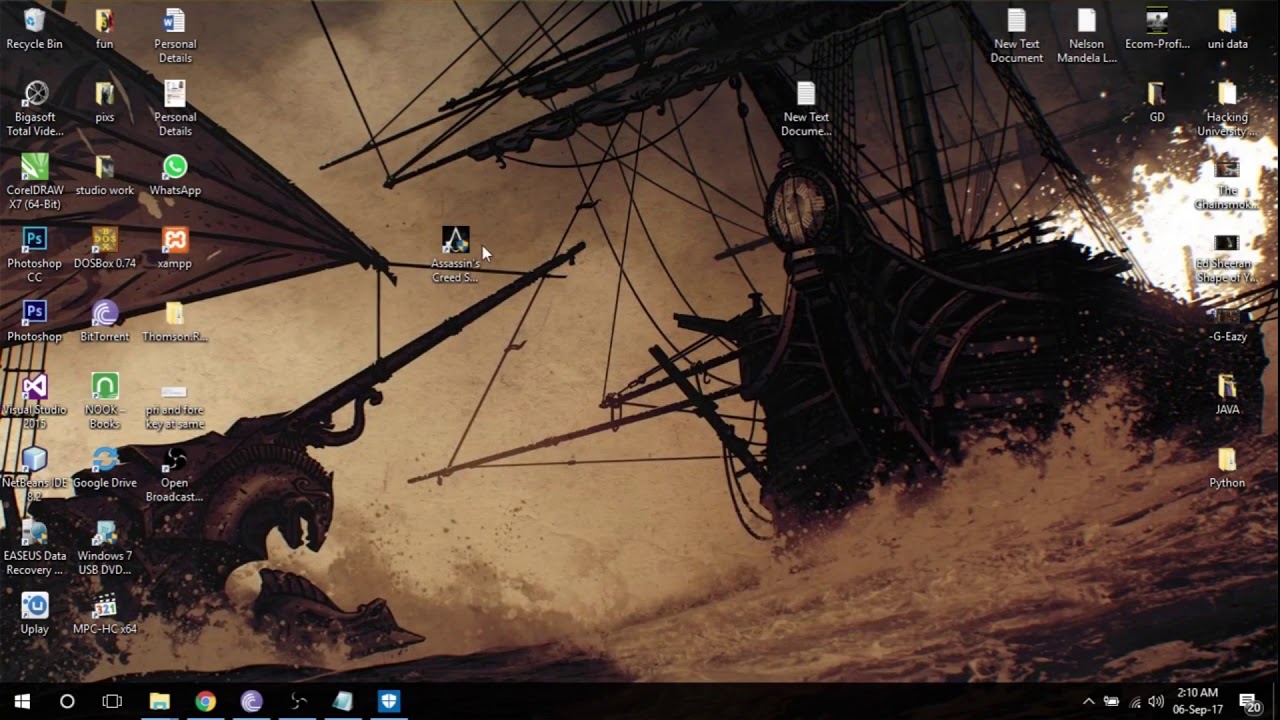The image size is (1280, 720).
Task: Select the WhatsApp desktop shortcut
Action: [175, 175]
